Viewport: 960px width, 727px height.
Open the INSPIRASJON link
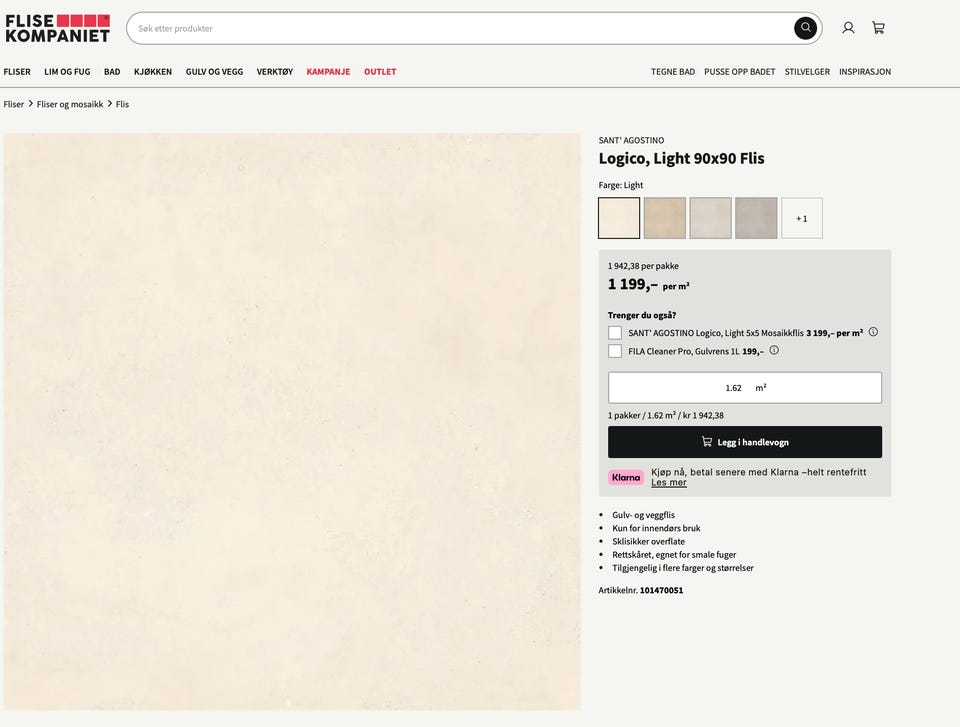click(865, 72)
